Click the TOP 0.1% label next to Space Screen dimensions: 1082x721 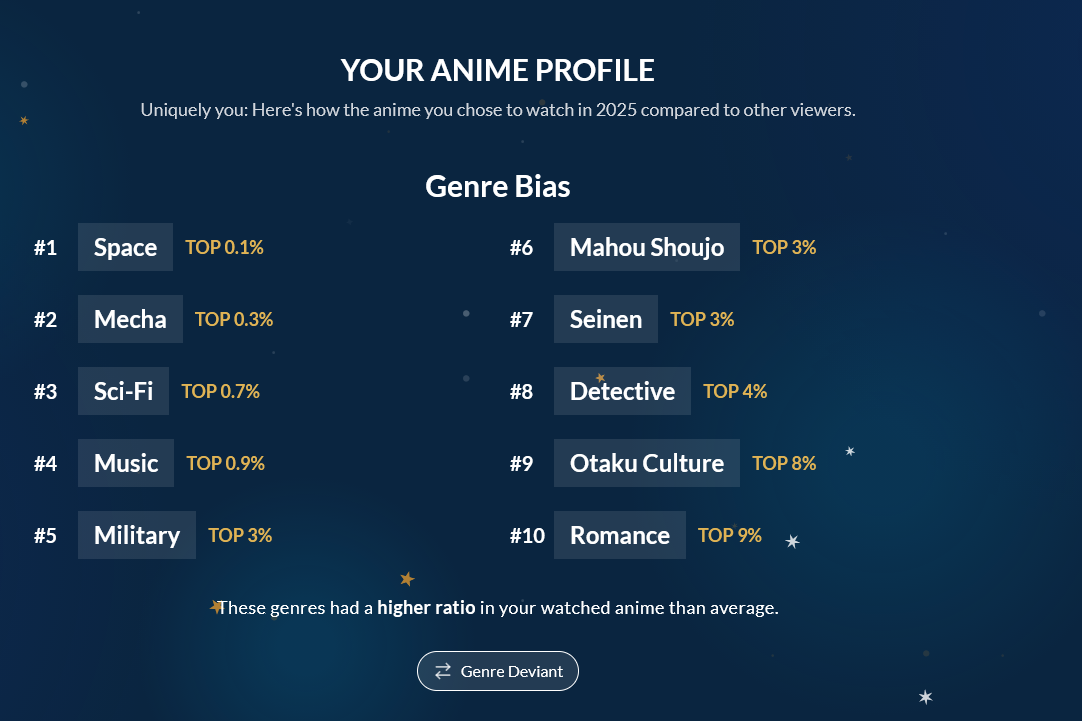pos(224,247)
